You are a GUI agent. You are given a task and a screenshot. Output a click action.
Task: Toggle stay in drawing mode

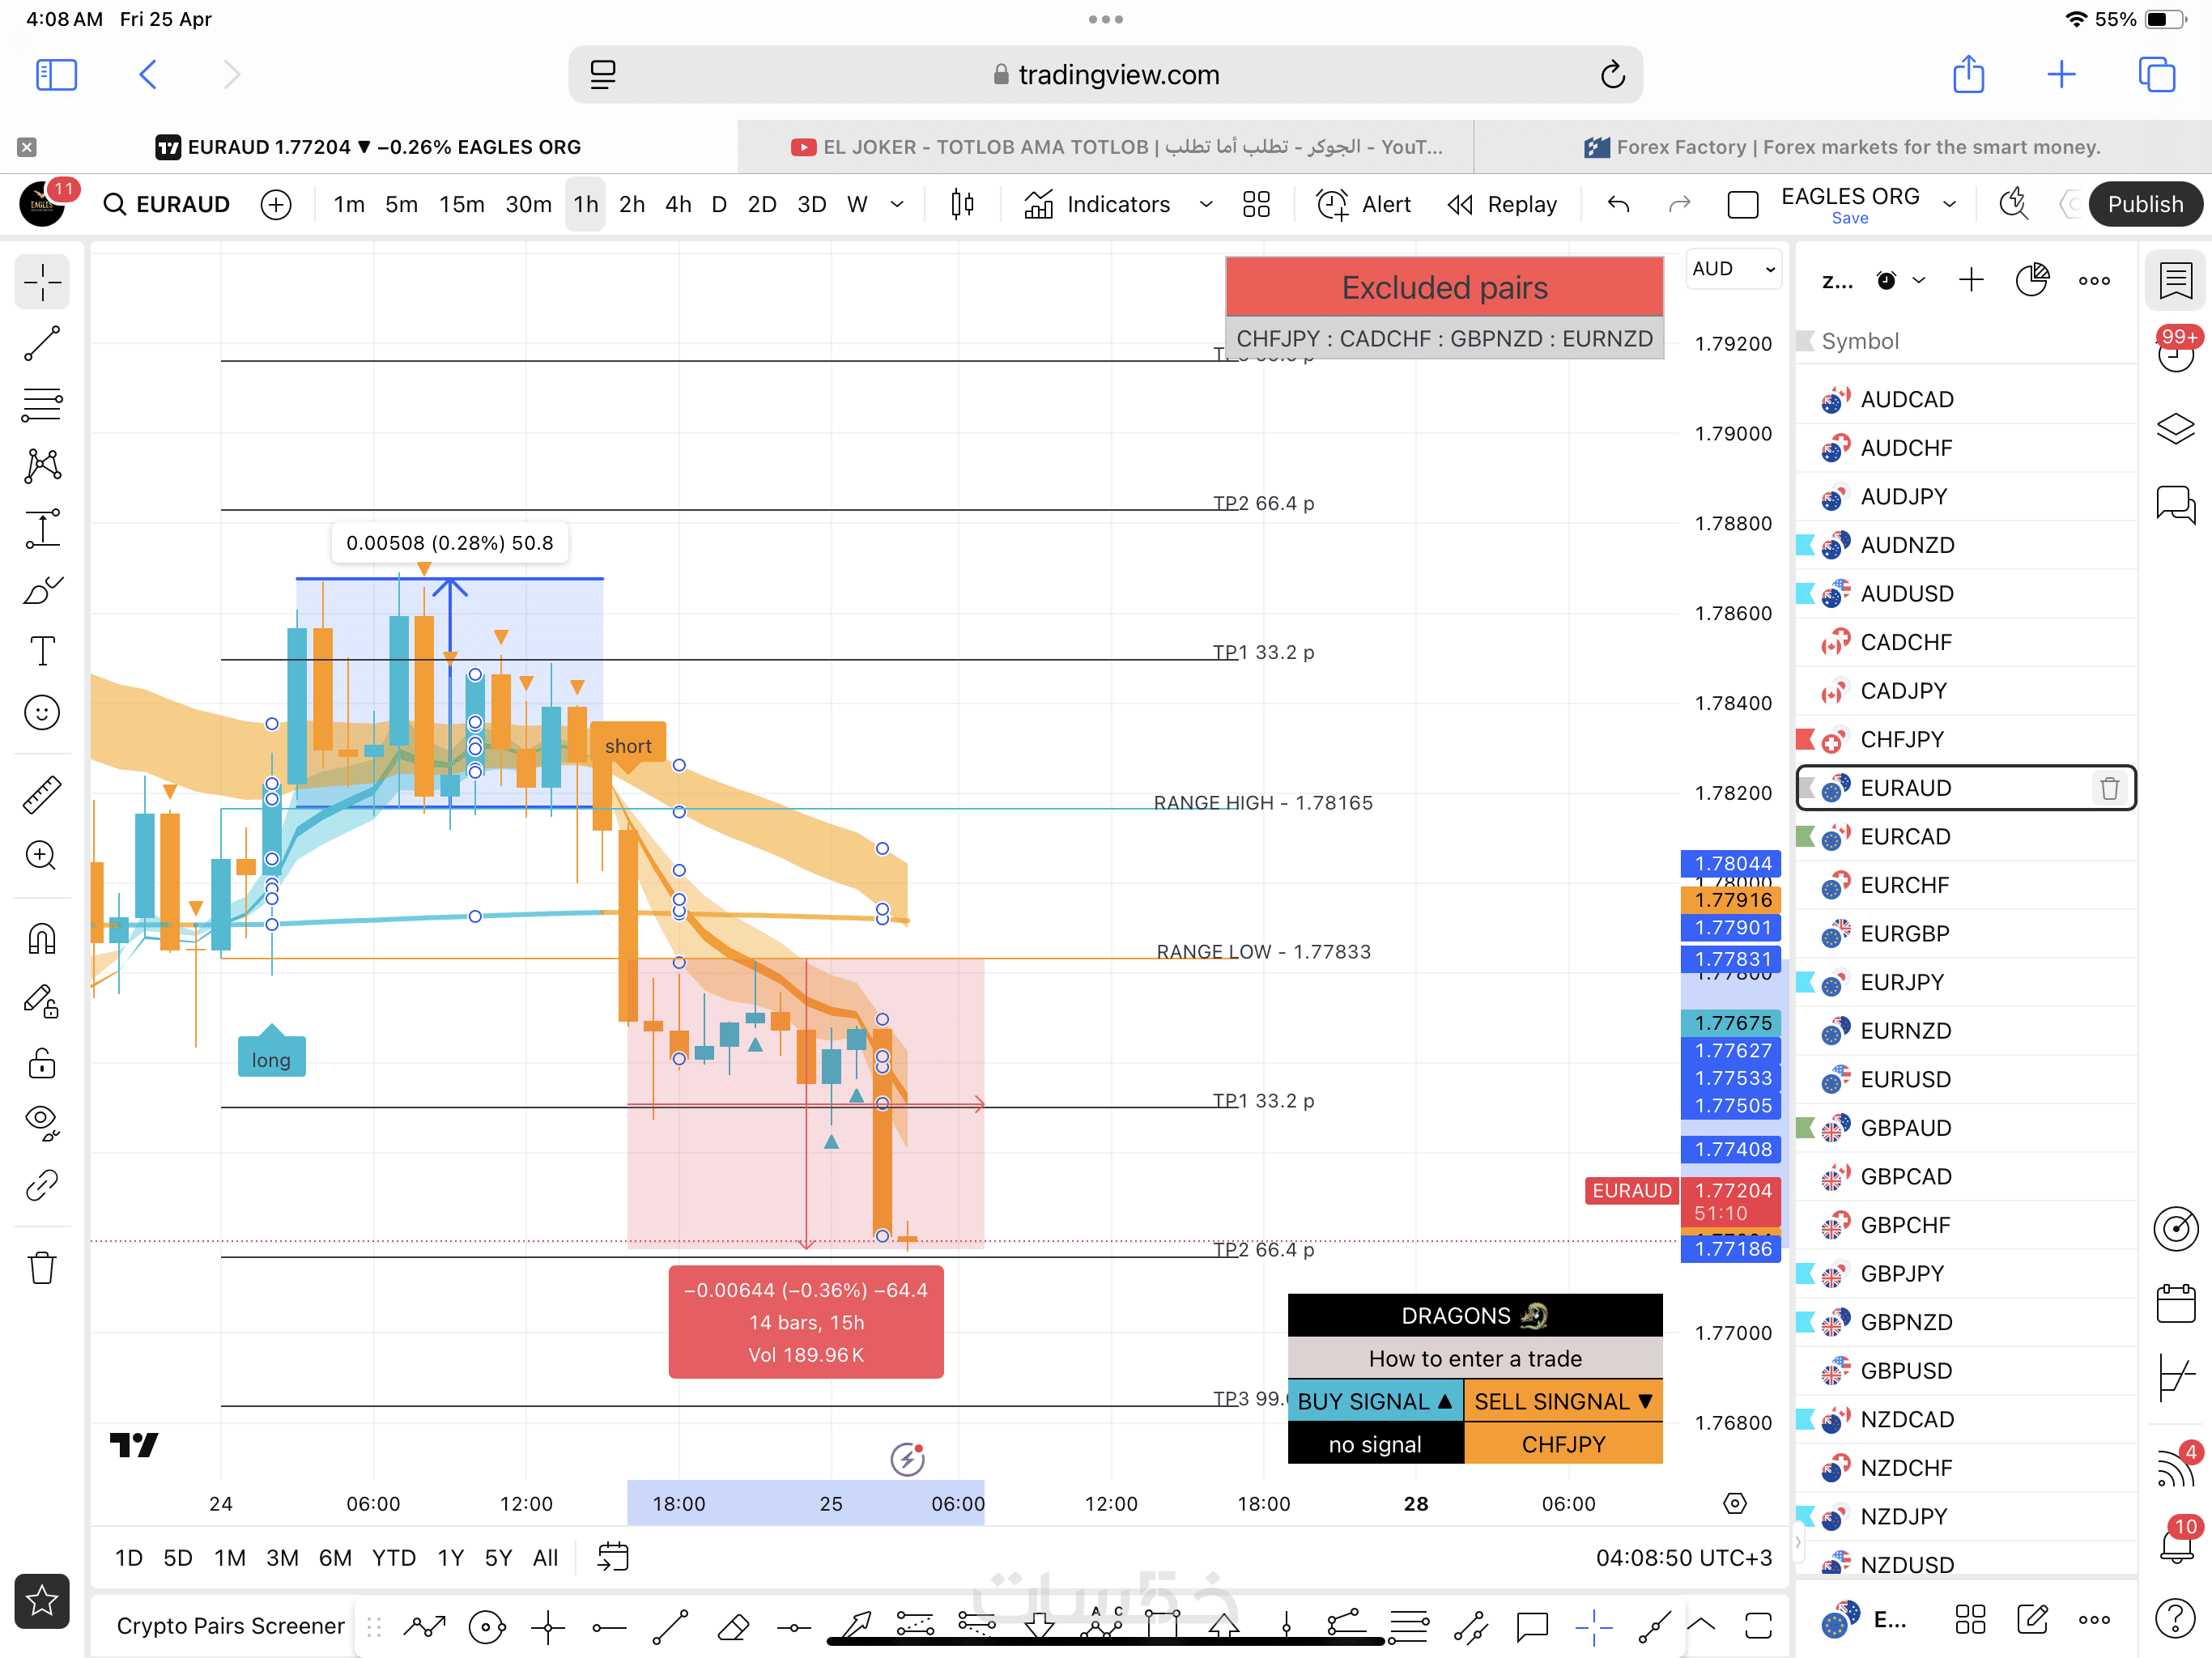point(42,1000)
